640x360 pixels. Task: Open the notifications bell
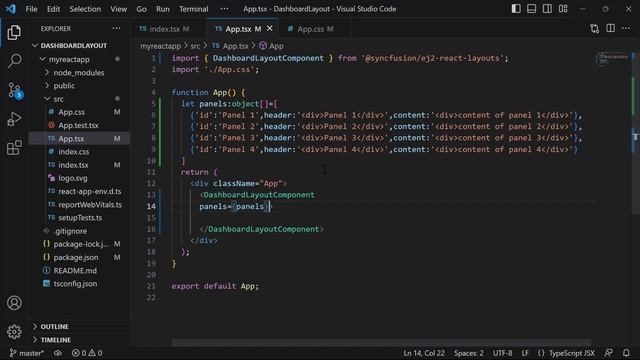click(626, 353)
